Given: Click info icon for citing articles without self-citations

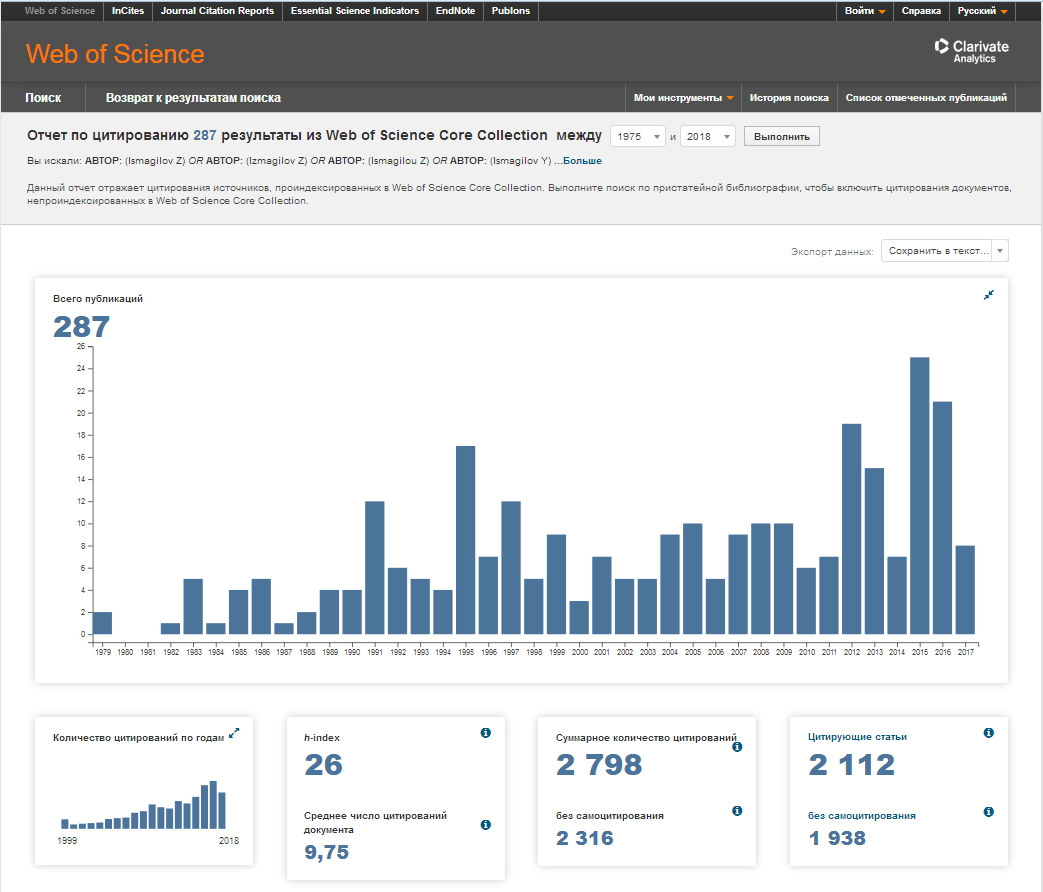Looking at the screenshot, I should click(988, 812).
